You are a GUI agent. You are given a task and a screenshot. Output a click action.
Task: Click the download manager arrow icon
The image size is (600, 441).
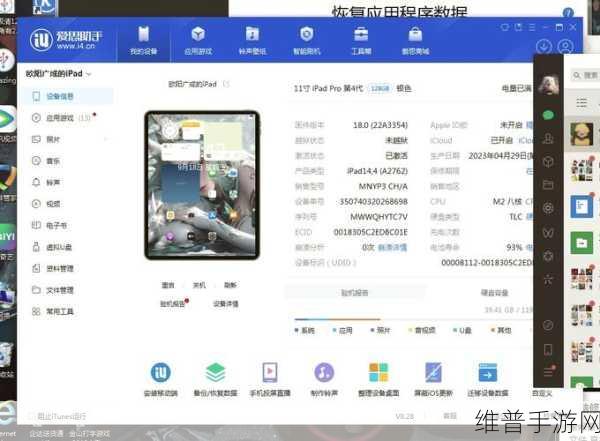click(x=544, y=46)
